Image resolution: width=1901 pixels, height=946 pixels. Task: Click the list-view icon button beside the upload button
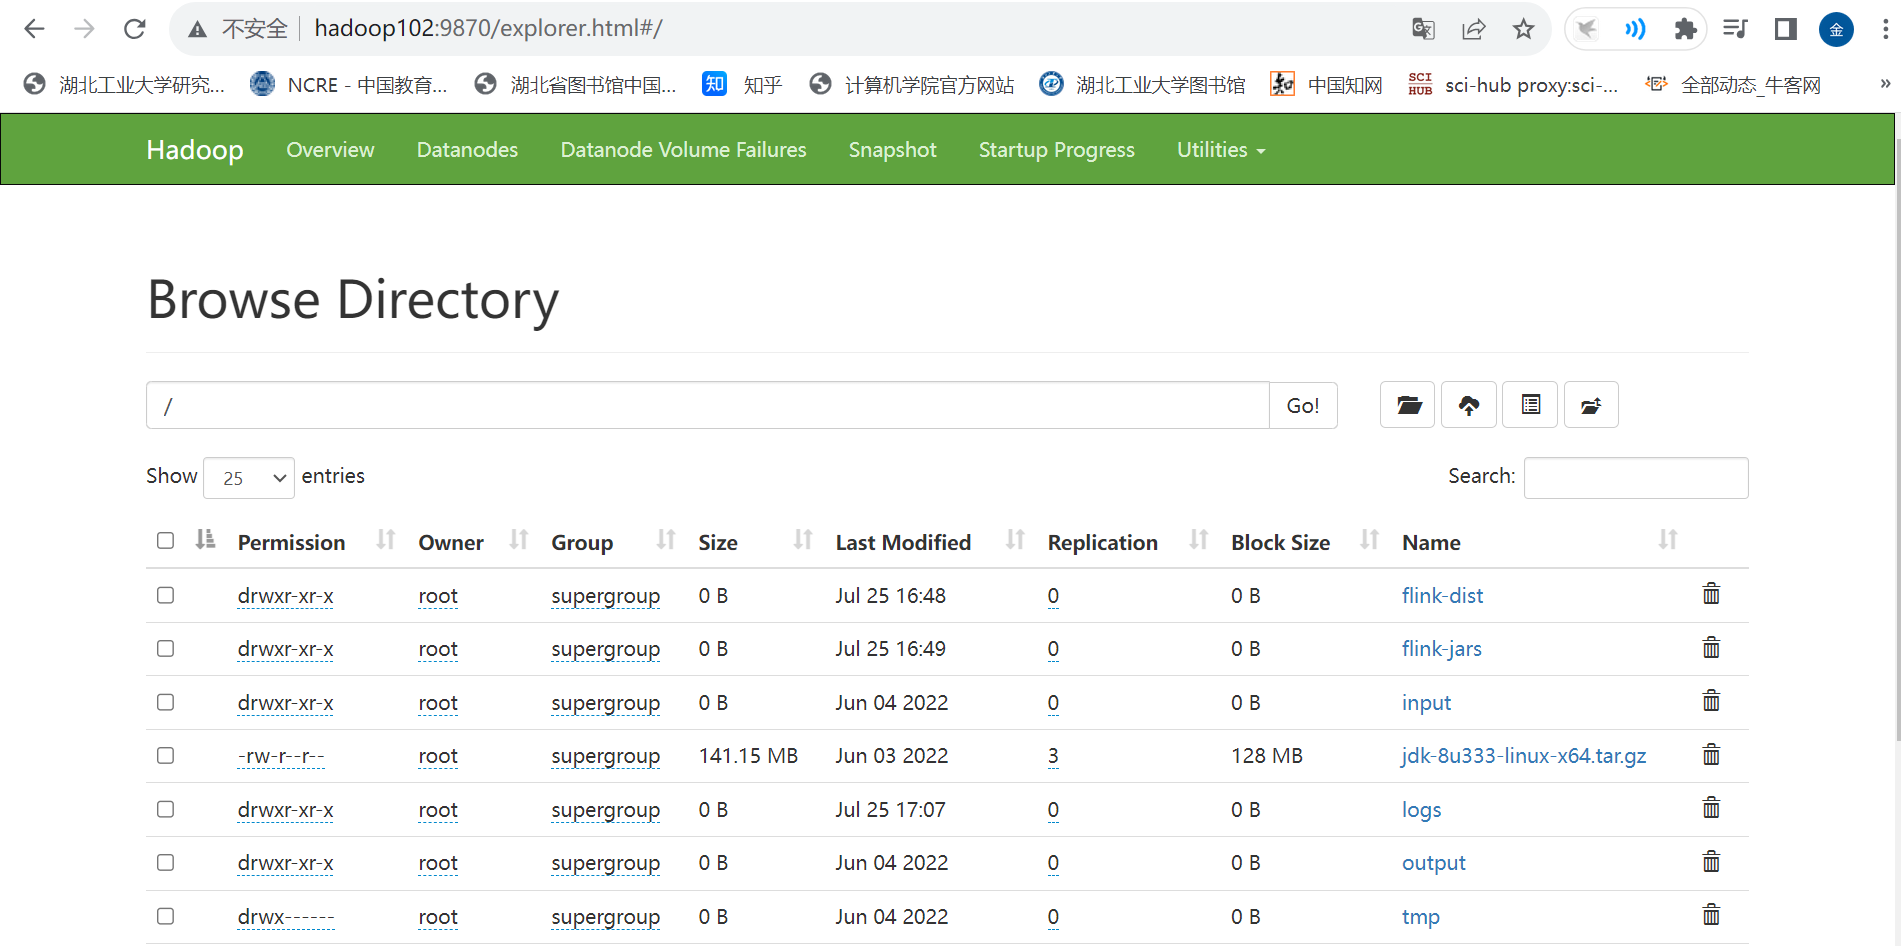pyautogui.click(x=1531, y=405)
